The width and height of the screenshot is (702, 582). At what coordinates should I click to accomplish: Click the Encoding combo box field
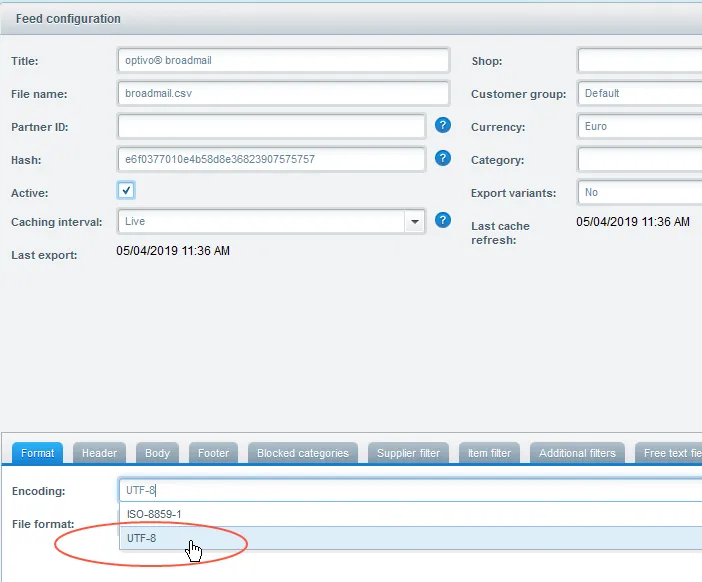410,490
